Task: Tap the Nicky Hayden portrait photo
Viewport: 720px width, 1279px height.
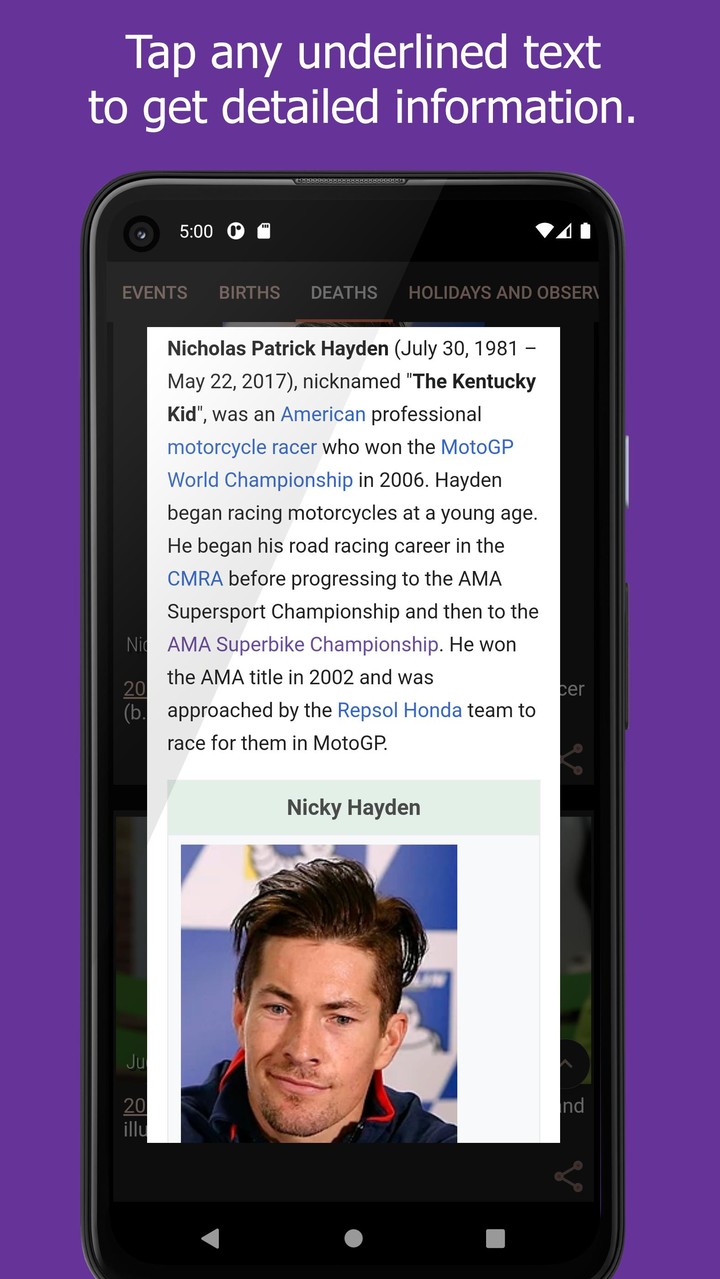Action: (319, 993)
